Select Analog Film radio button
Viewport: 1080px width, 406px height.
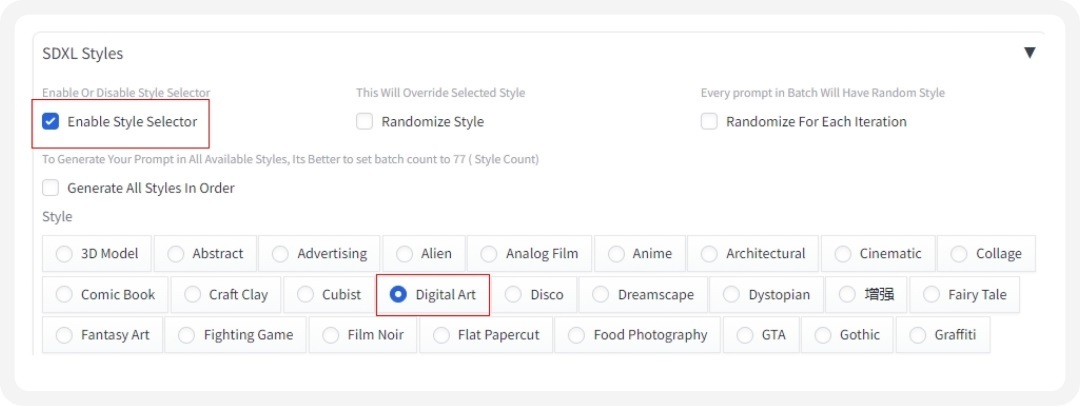[x=489, y=254]
